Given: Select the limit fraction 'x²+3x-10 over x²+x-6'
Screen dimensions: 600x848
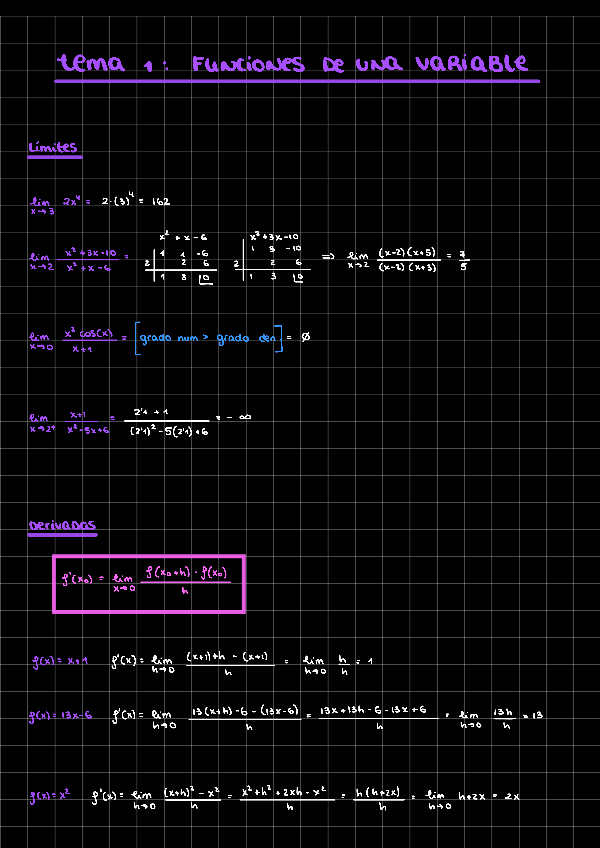Looking at the screenshot, I should (x=87, y=260).
